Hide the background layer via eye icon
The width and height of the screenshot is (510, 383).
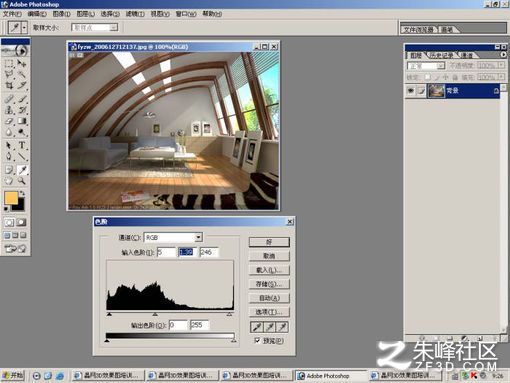(411, 90)
